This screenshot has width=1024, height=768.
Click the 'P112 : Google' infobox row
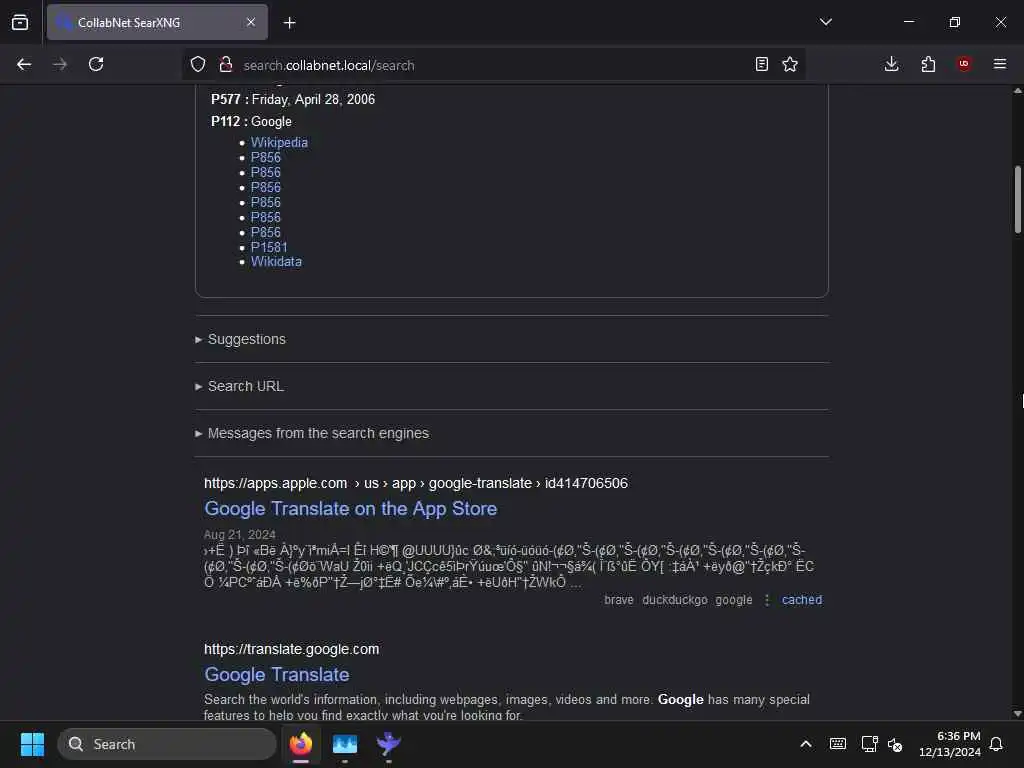251,121
